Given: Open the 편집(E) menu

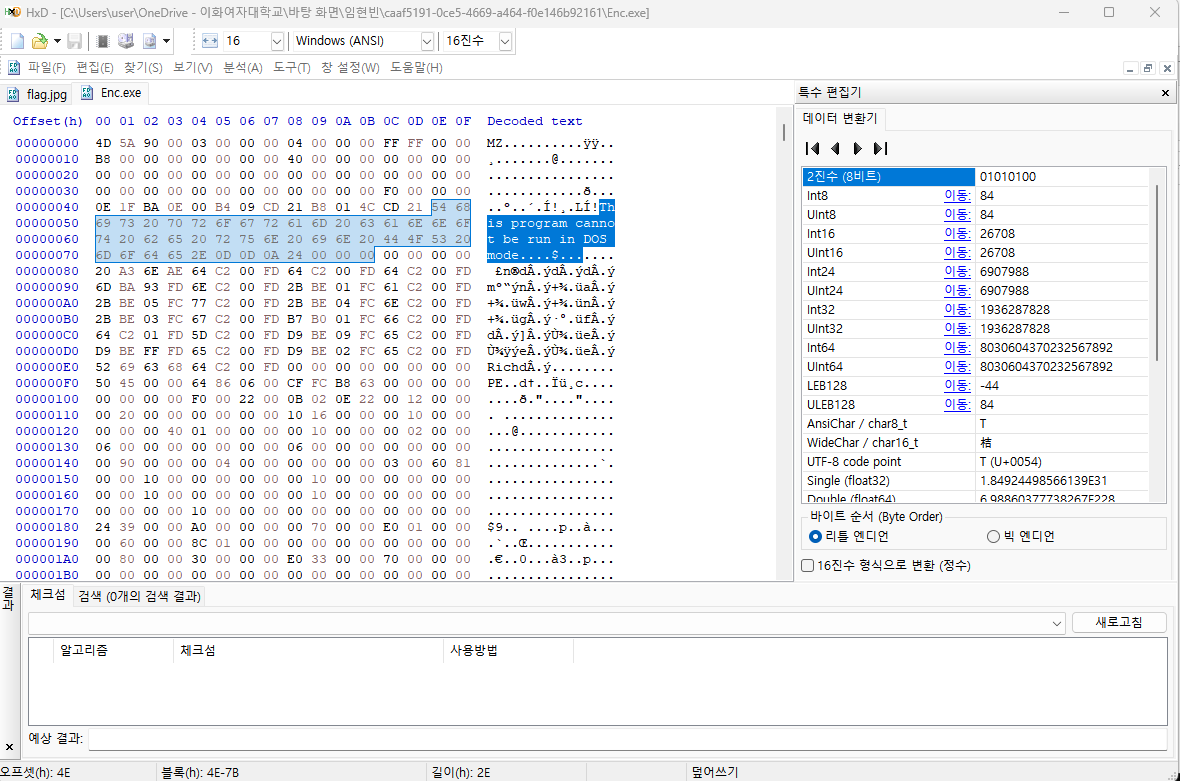Looking at the screenshot, I should pos(95,68).
